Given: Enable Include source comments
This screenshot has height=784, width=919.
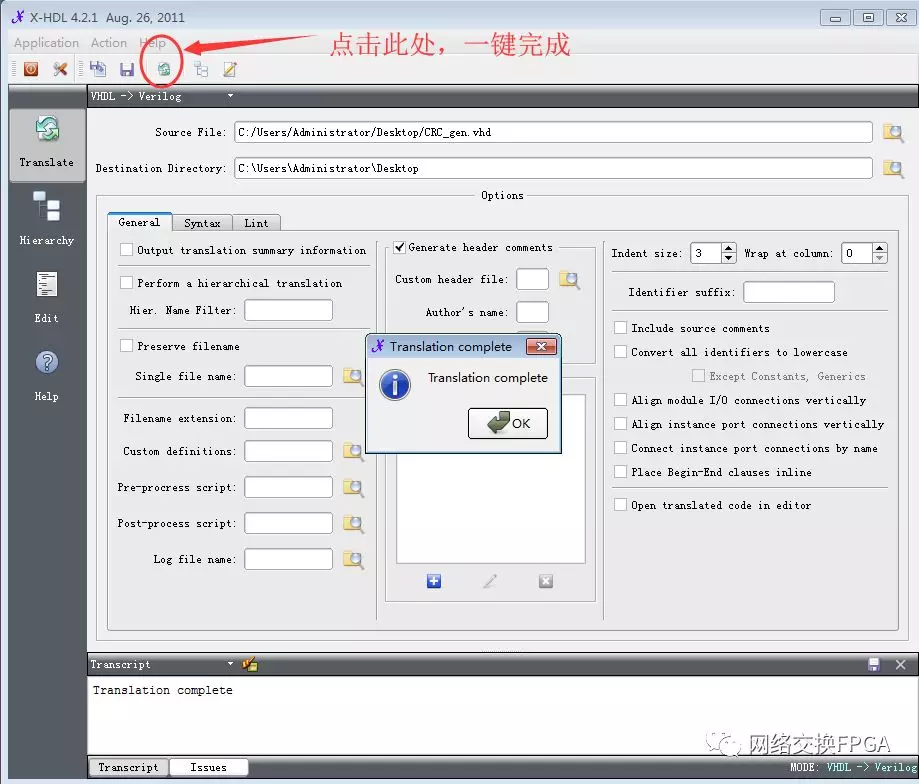Looking at the screenshot, I should [620, 328].
